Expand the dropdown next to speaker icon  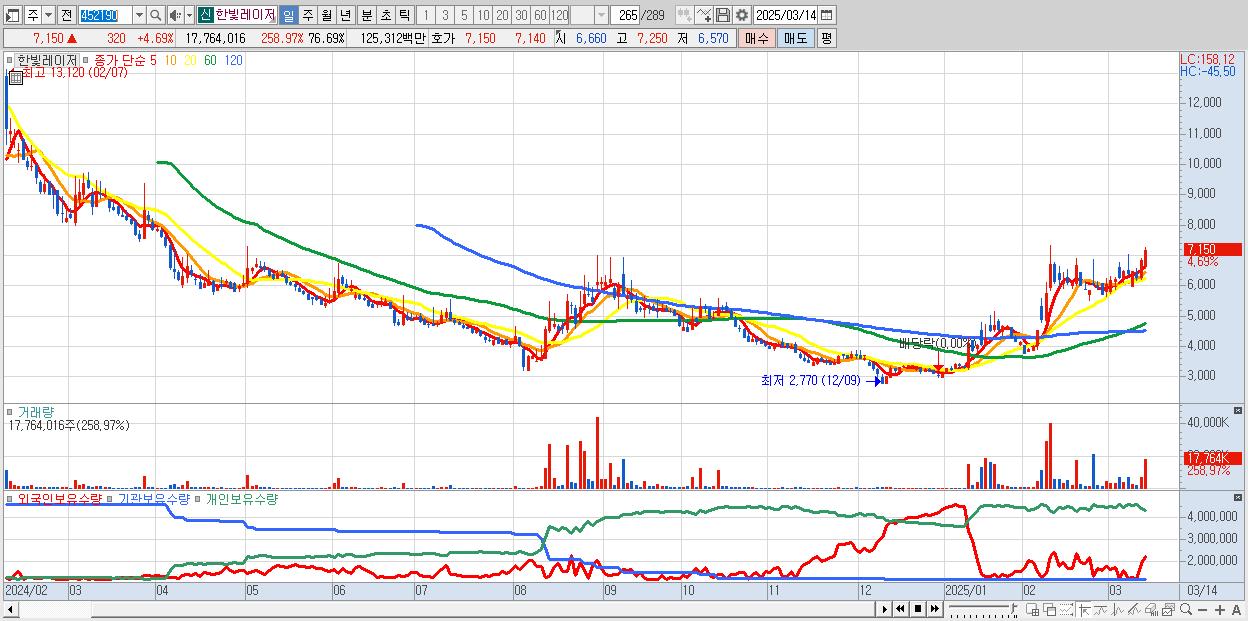click(x=189, y=15)
